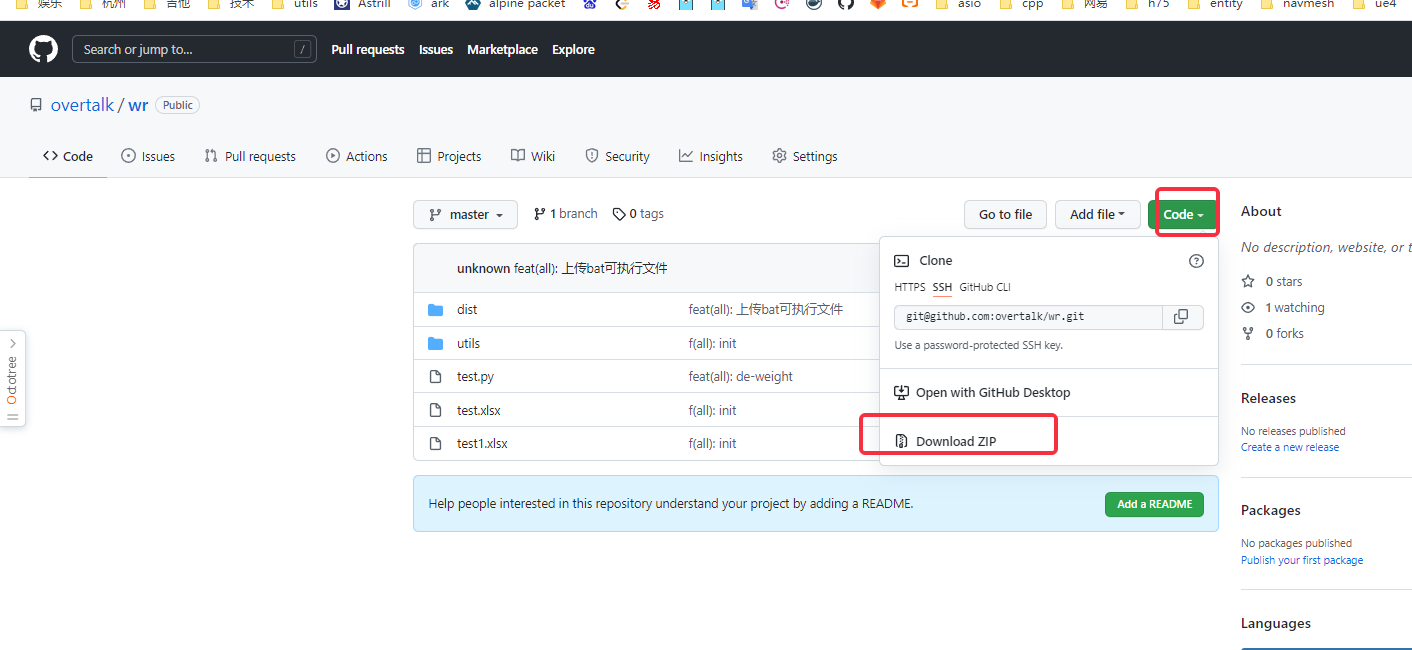The width and height of the screenshot is (1412, 650).
Task: Click the repository book icon beside overtalk
Action: (36, 105)
